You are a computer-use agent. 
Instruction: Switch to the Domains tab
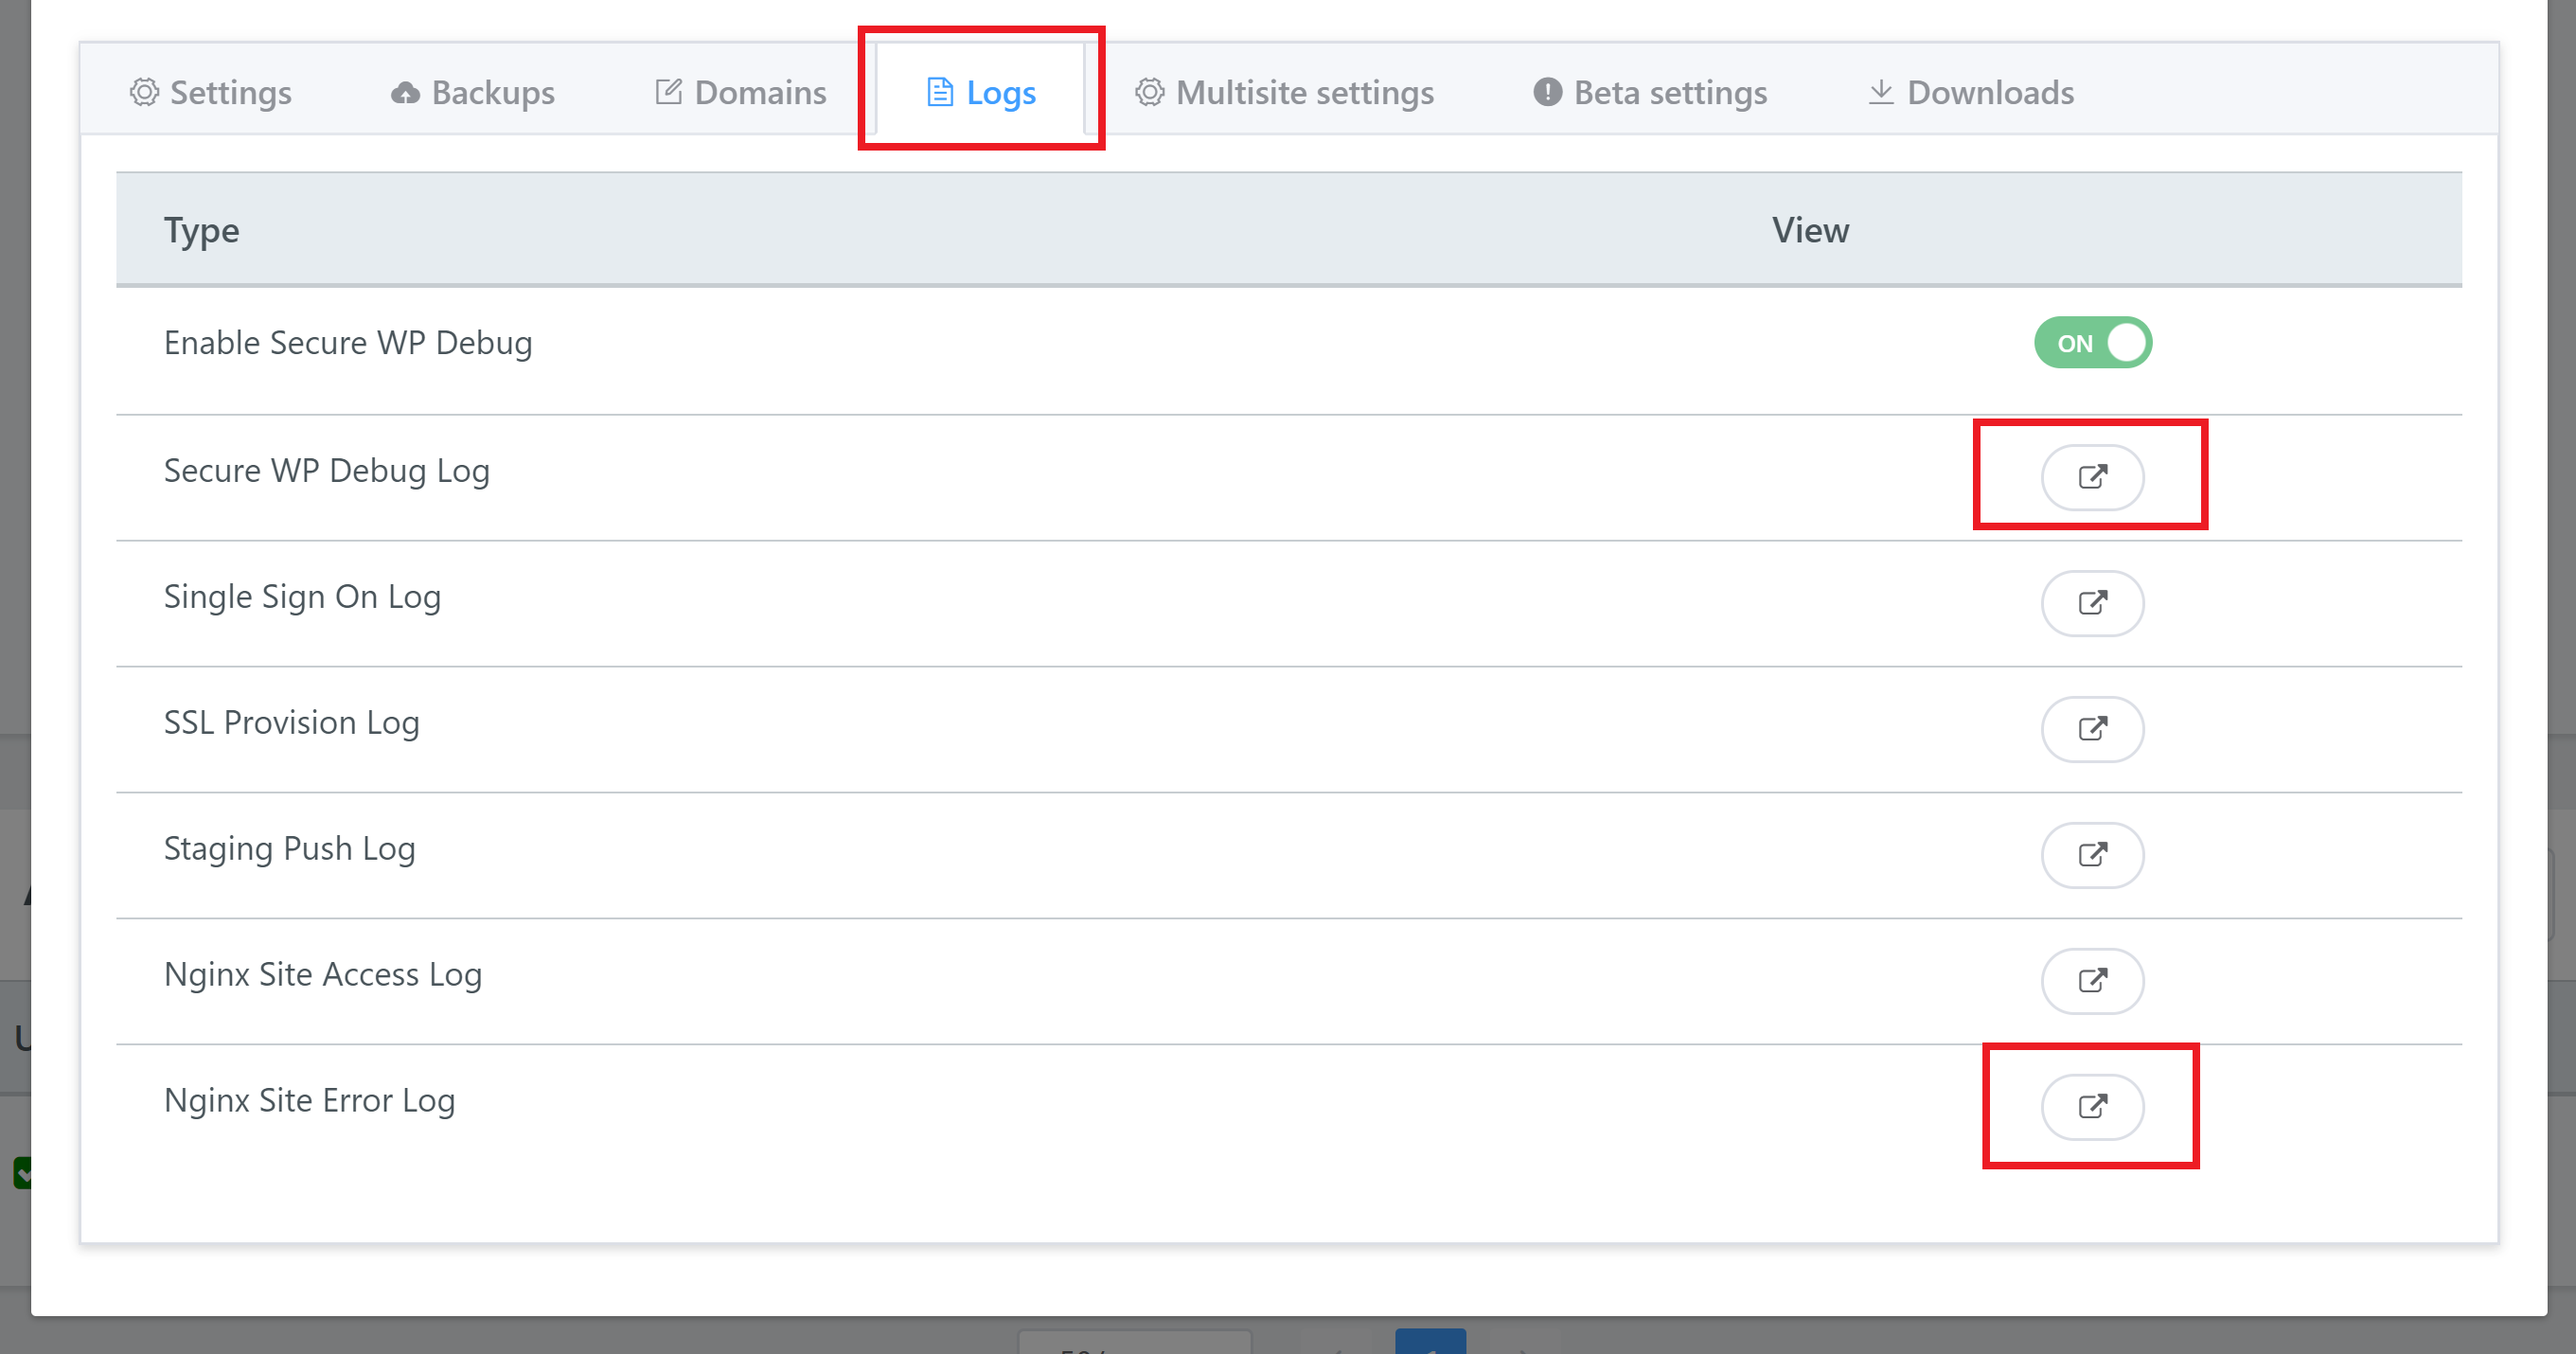[x=741, y=92]
